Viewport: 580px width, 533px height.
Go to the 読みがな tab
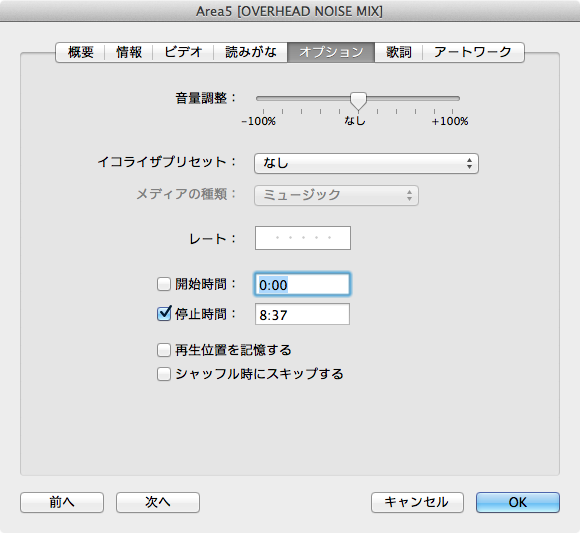[x=250, y=52]
